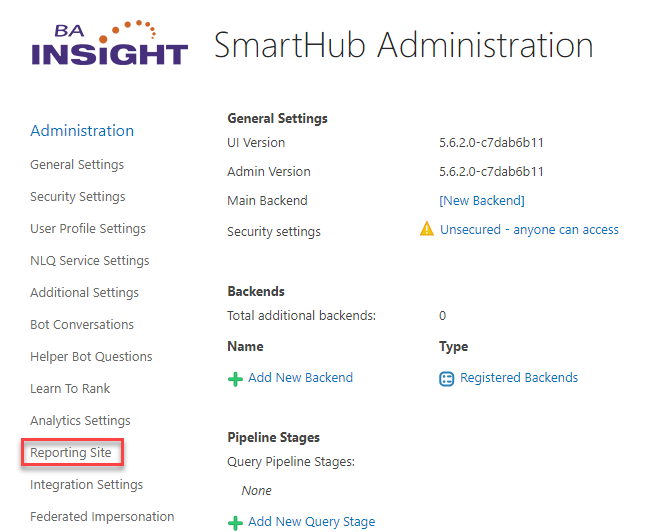
Task: Select Helper Bot Questions
Action: pos(91,357)
